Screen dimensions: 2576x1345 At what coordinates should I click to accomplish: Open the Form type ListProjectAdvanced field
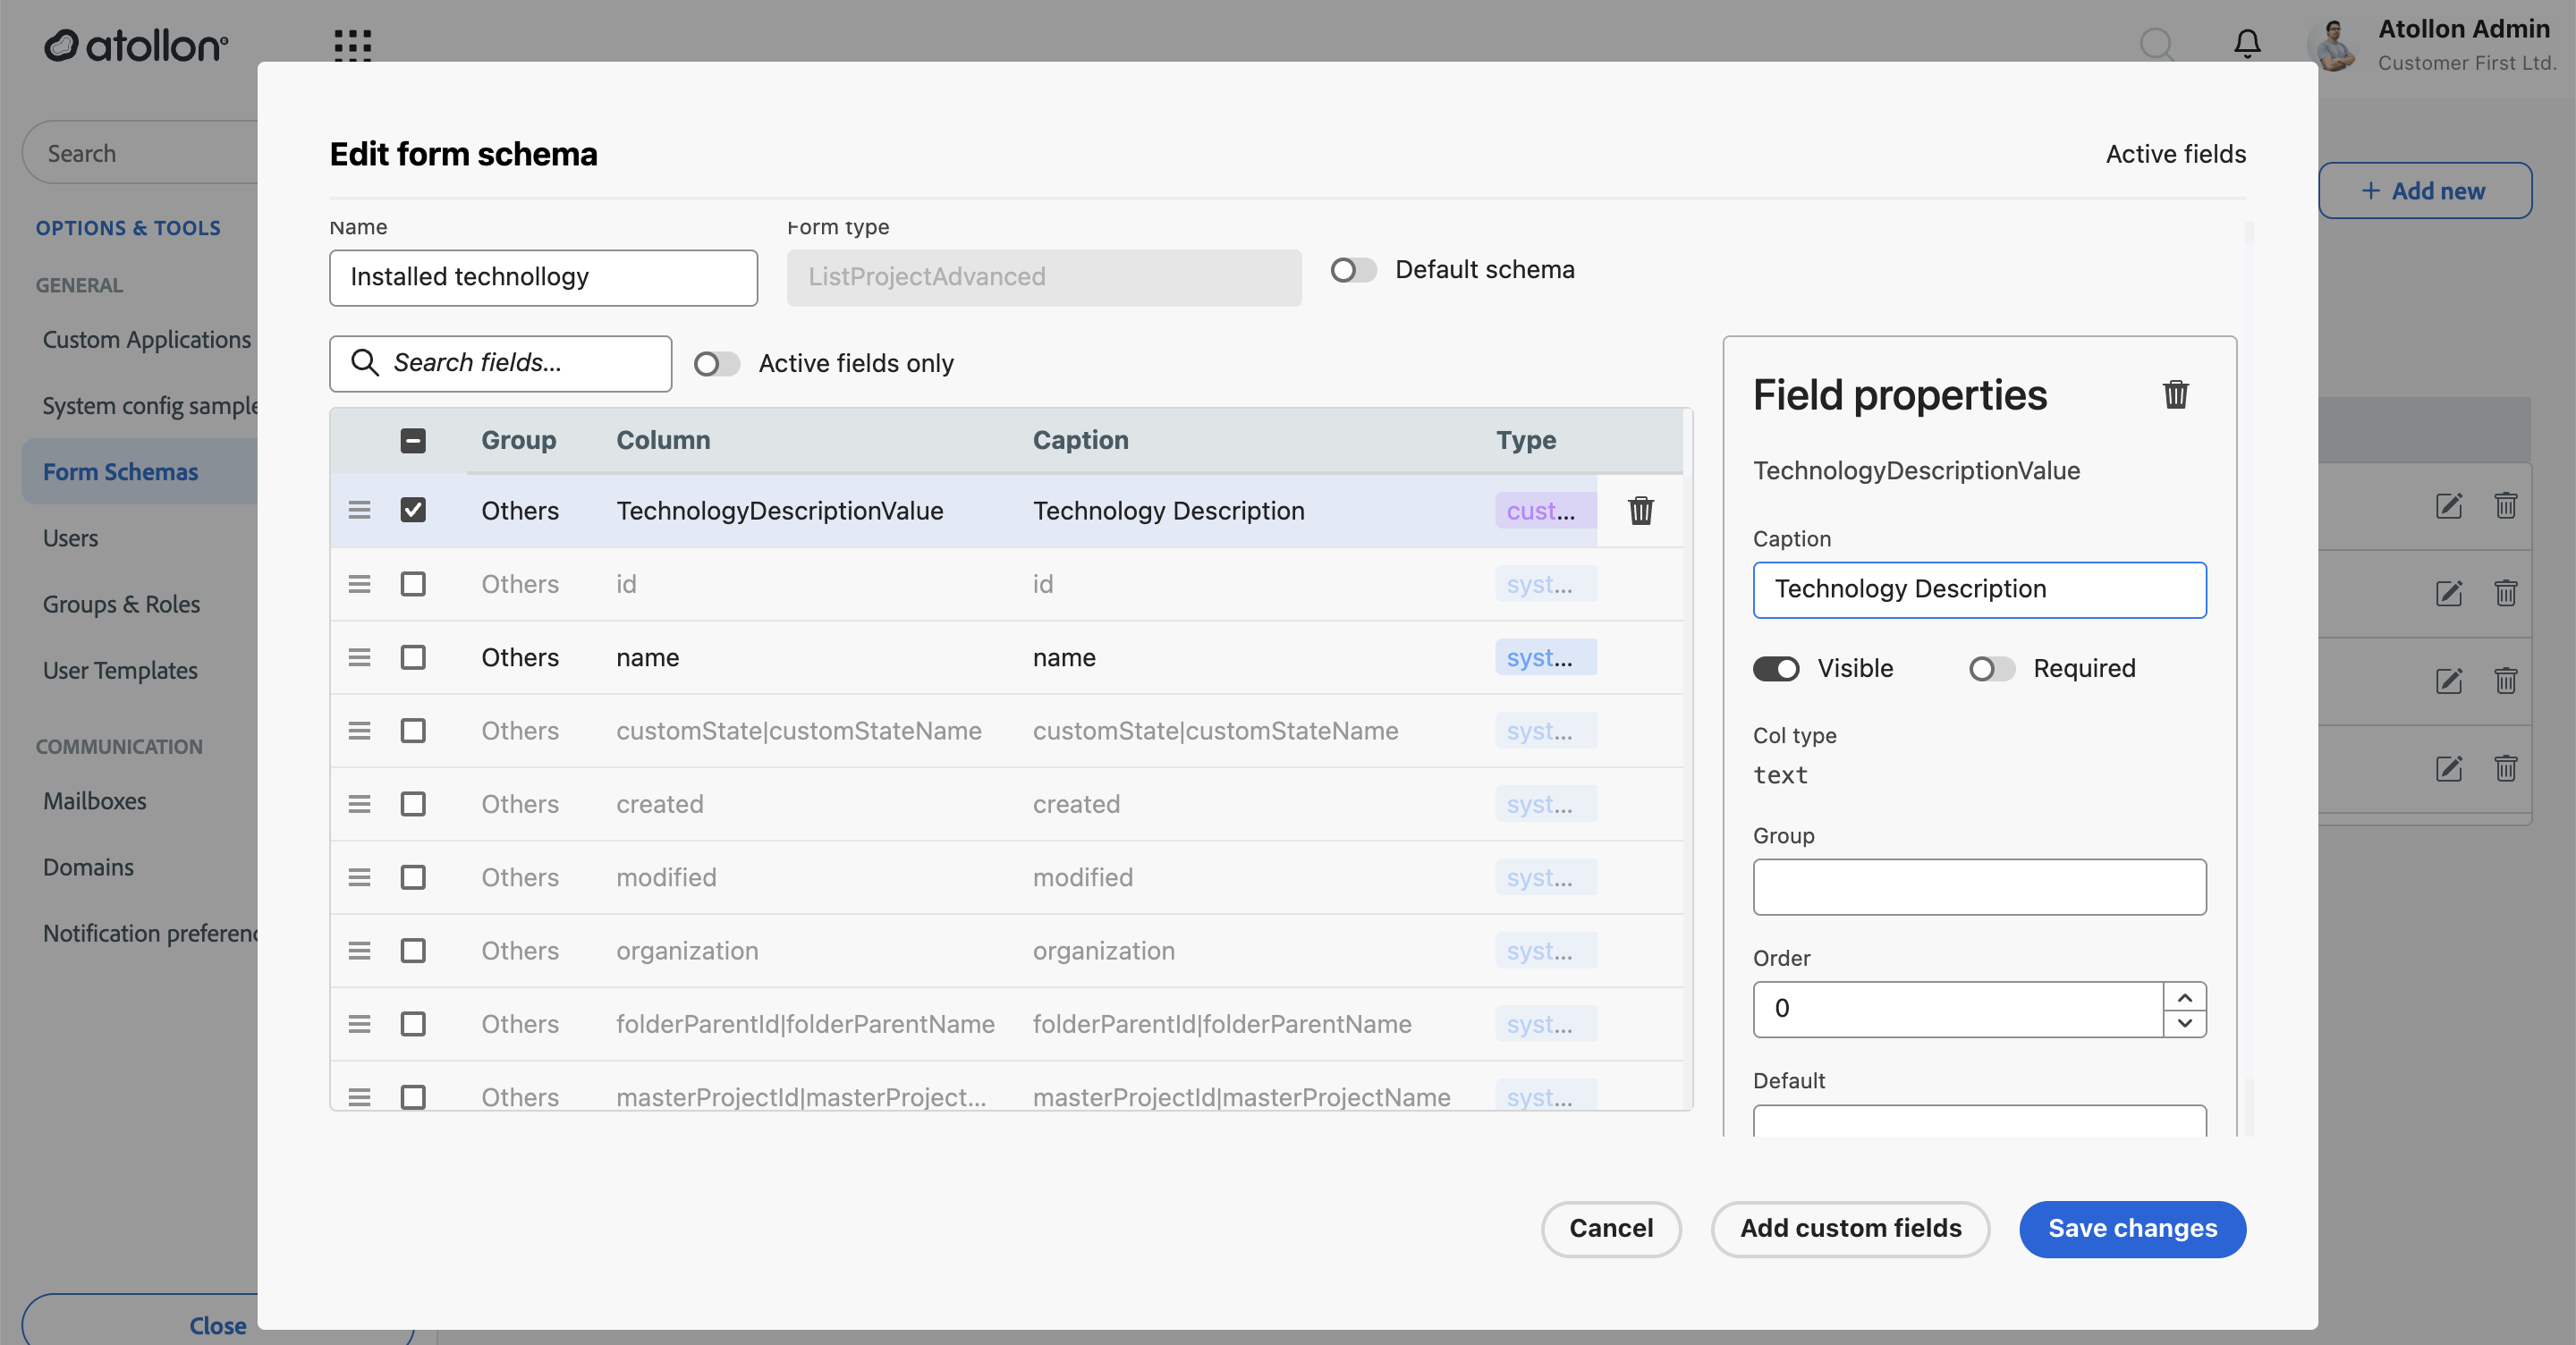(x=1044, y=277)
